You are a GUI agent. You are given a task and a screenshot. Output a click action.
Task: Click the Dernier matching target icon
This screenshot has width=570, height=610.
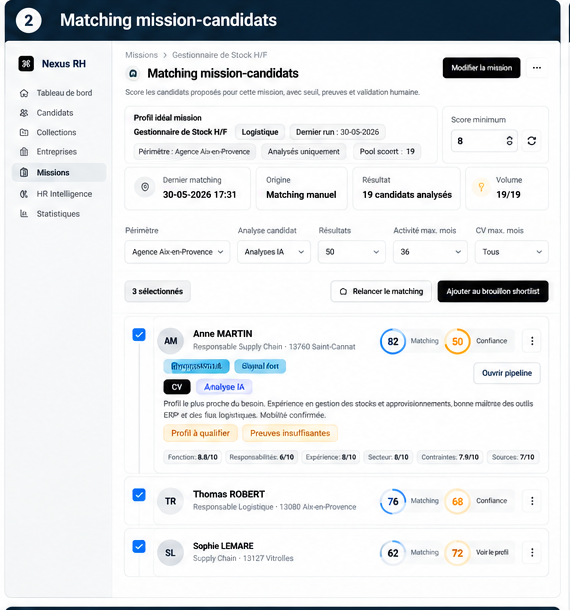(145, 187)
